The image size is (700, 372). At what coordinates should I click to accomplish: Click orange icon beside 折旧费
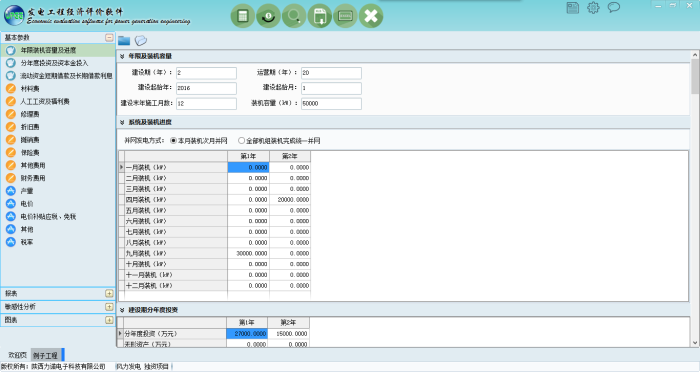pyautogui.click(x=11, y=127)
